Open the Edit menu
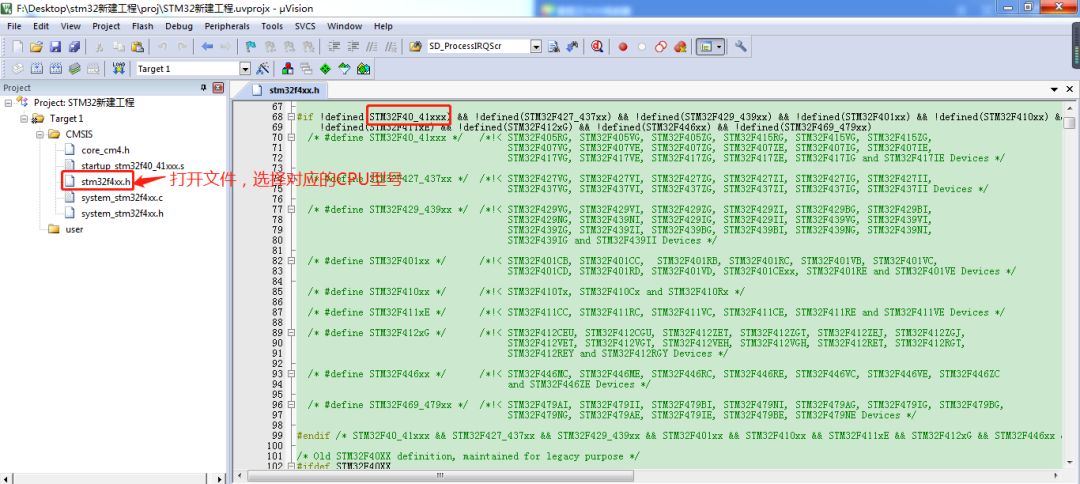Viewport: 1080px width, 484px height. coord(41,26)
